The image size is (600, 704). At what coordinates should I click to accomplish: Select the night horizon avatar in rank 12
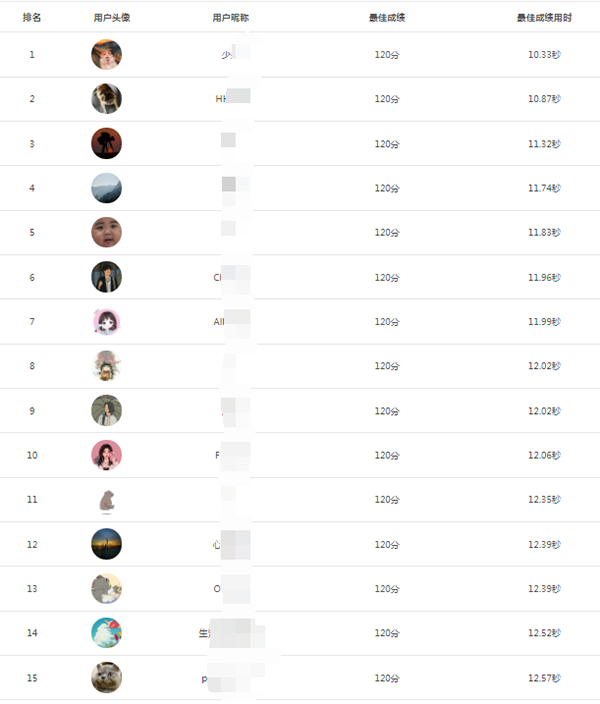pos(106,544)
